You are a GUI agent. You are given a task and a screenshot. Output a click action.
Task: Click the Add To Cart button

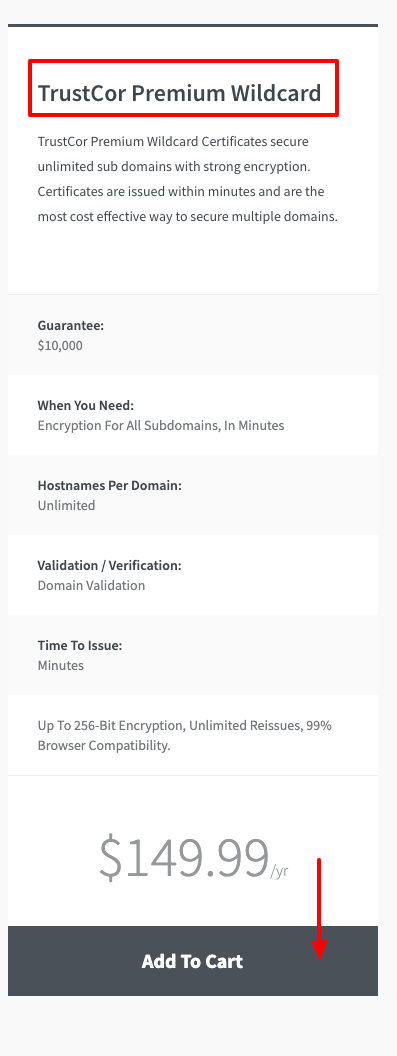(x=193, y=960)
